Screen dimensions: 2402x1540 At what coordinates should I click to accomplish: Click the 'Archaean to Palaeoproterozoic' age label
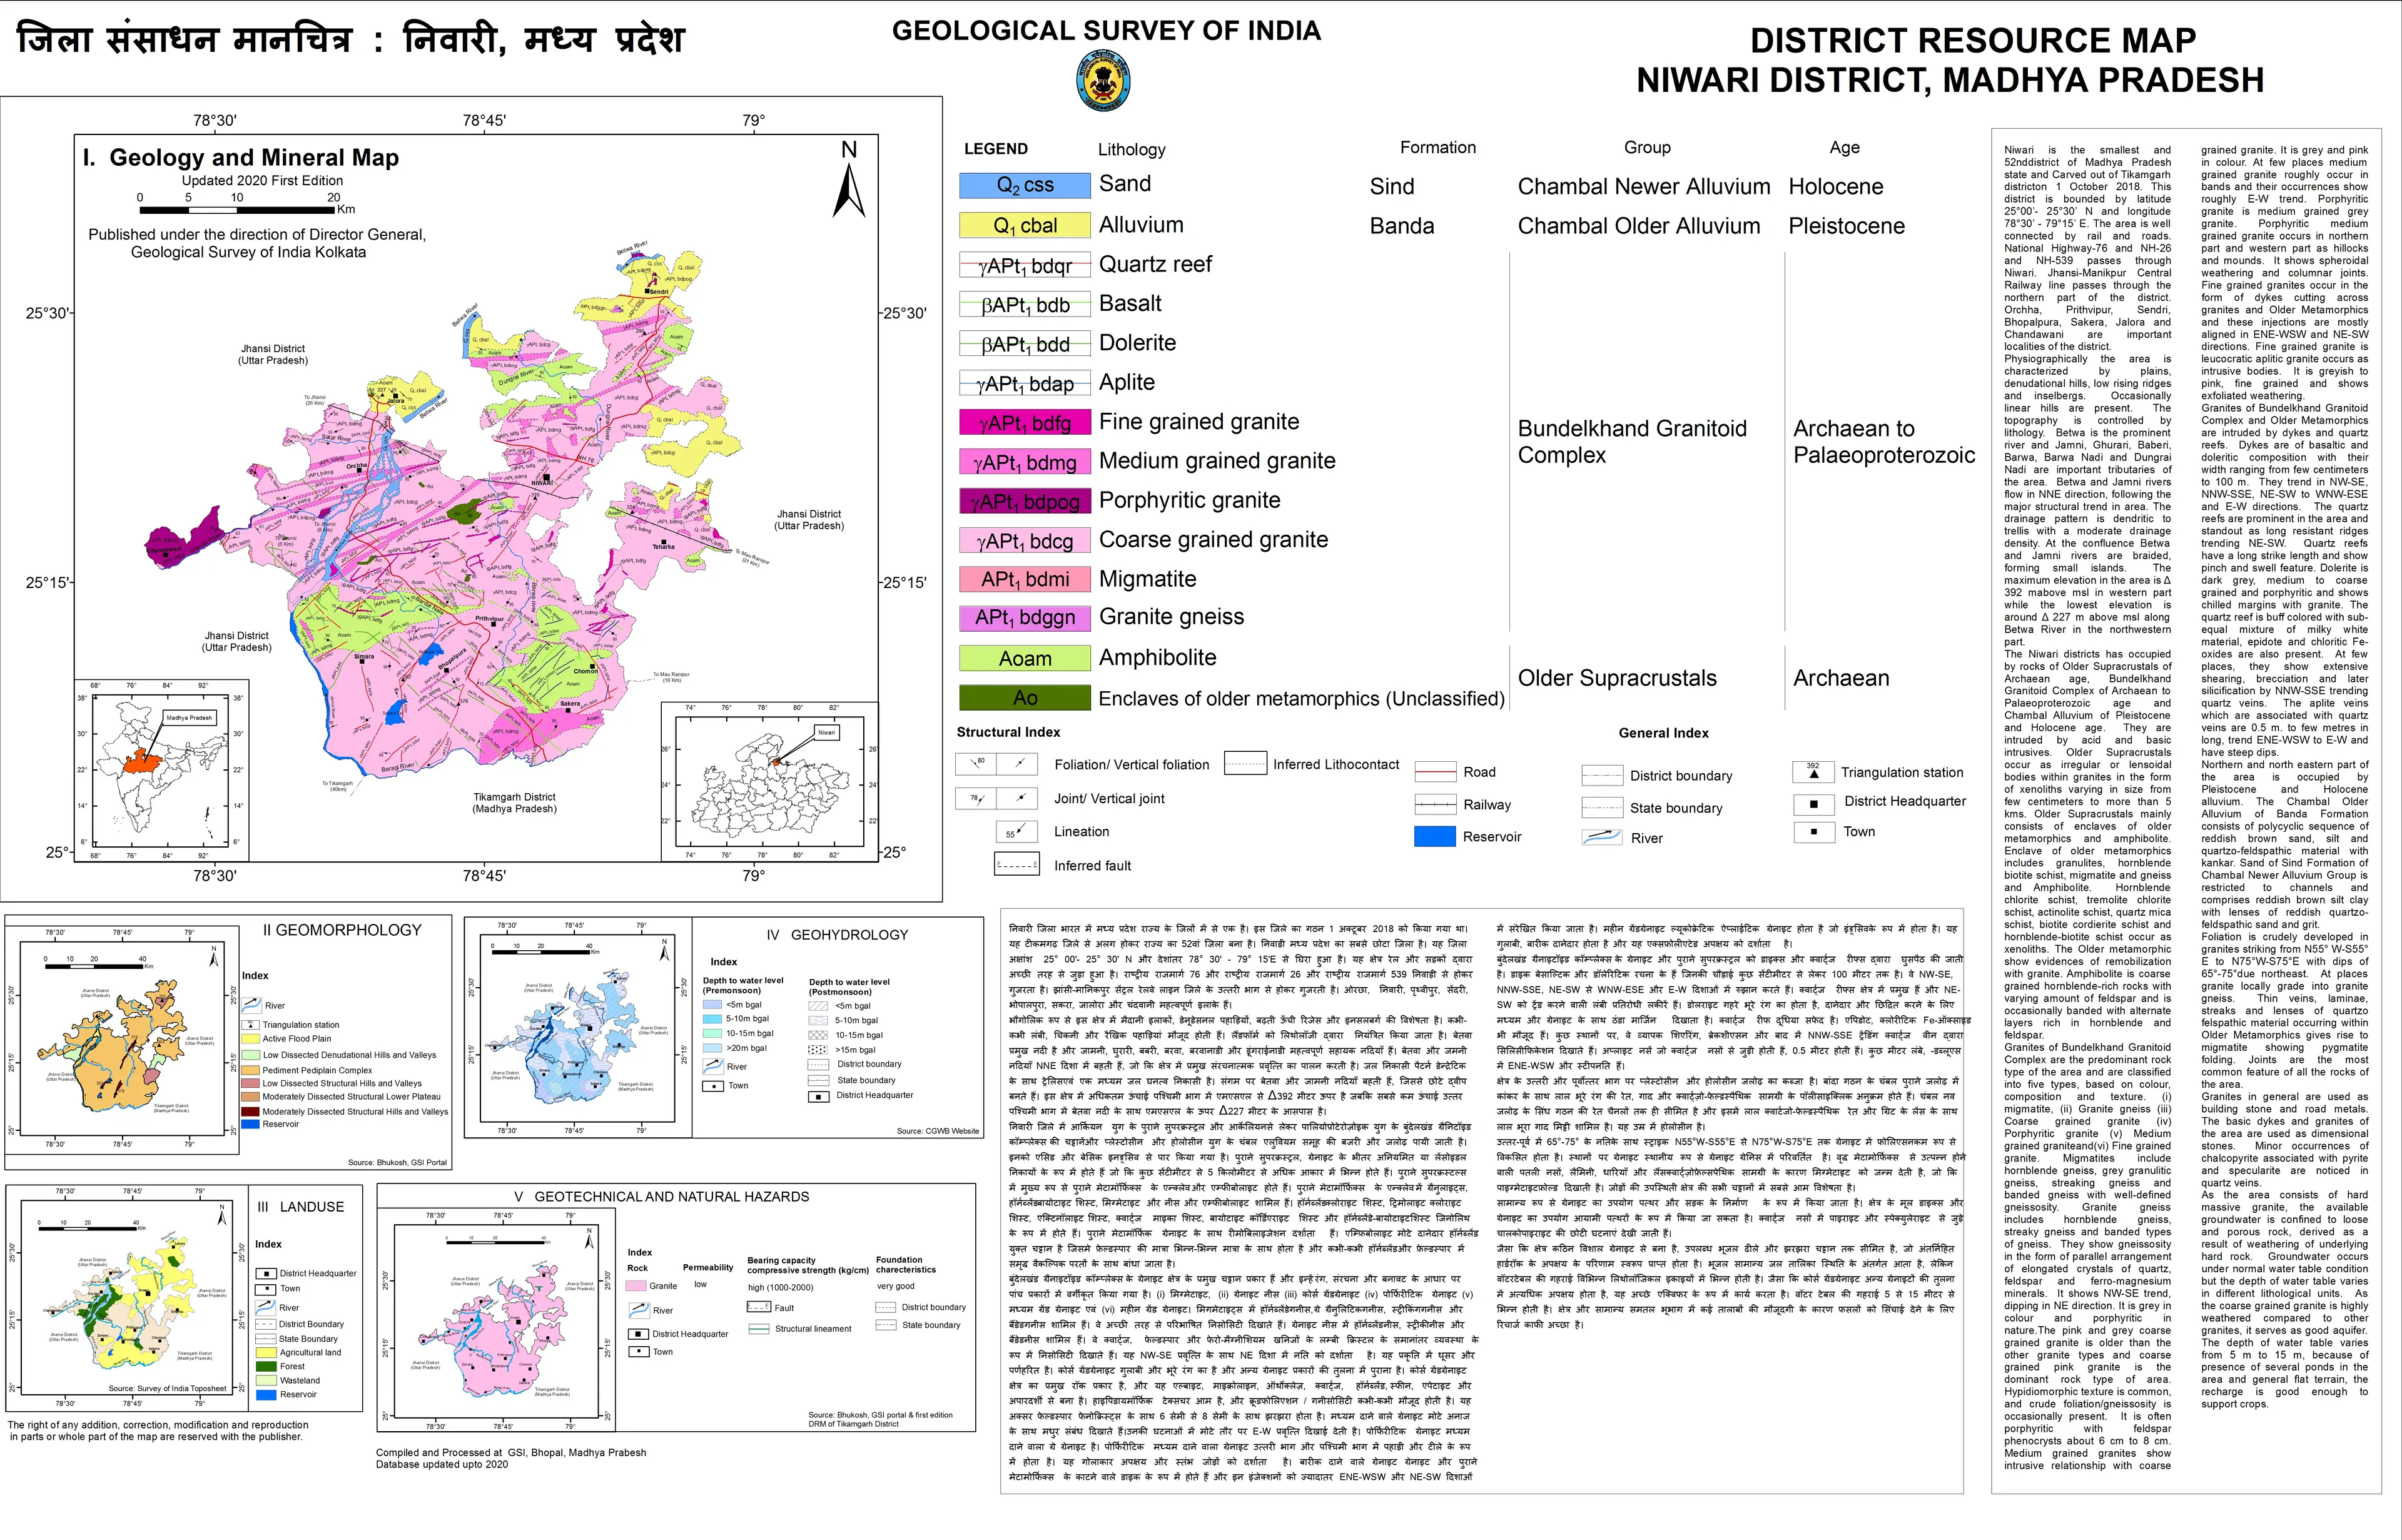point(1884,442)
